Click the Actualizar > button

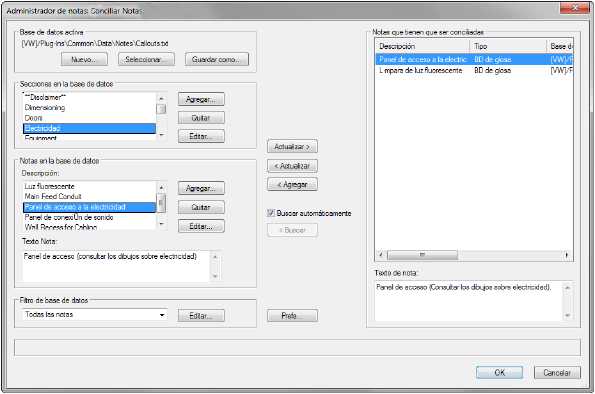tap(292, 147)
